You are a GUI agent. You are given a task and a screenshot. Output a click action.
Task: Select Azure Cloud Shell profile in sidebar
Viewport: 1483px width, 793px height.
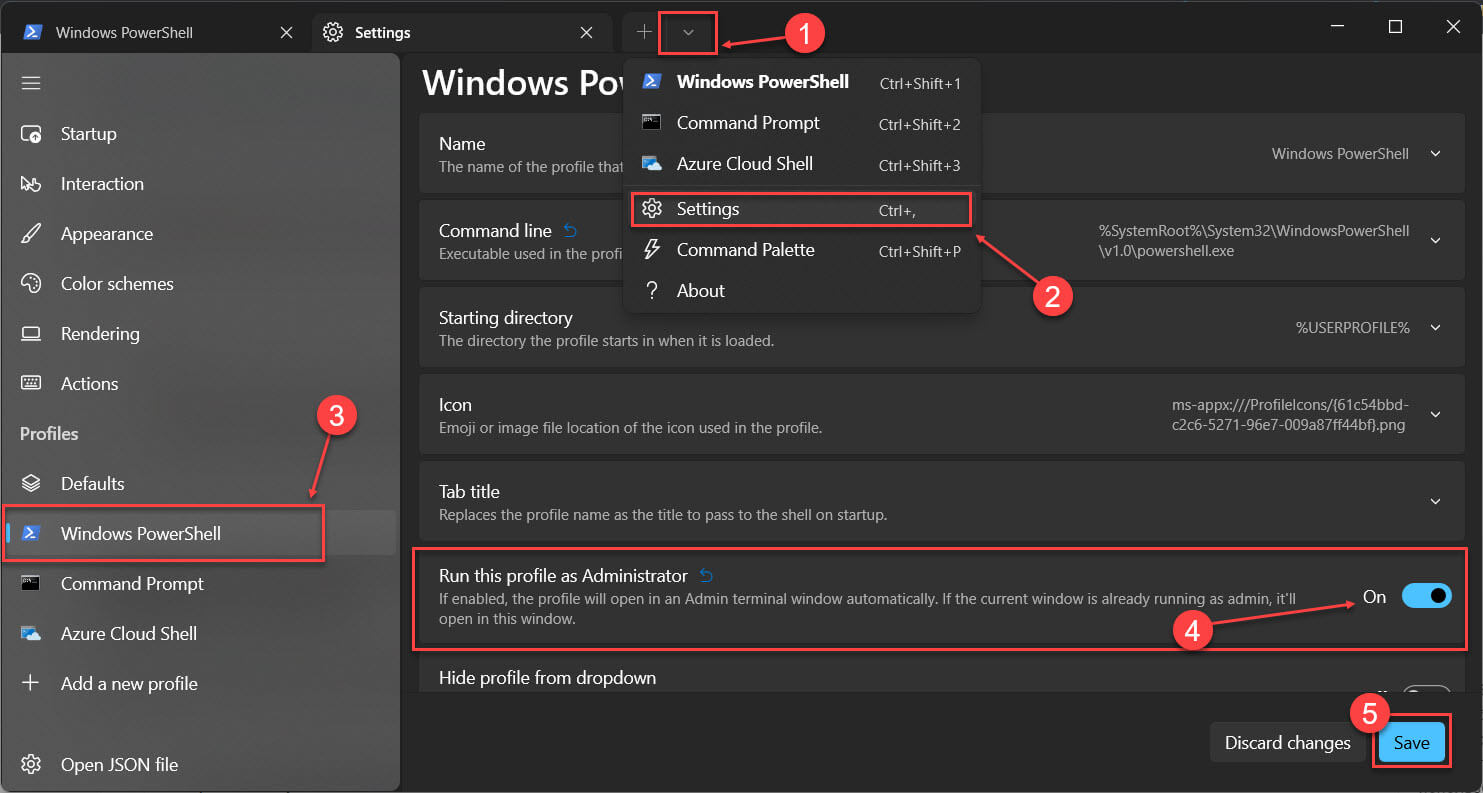coord(200,634)
